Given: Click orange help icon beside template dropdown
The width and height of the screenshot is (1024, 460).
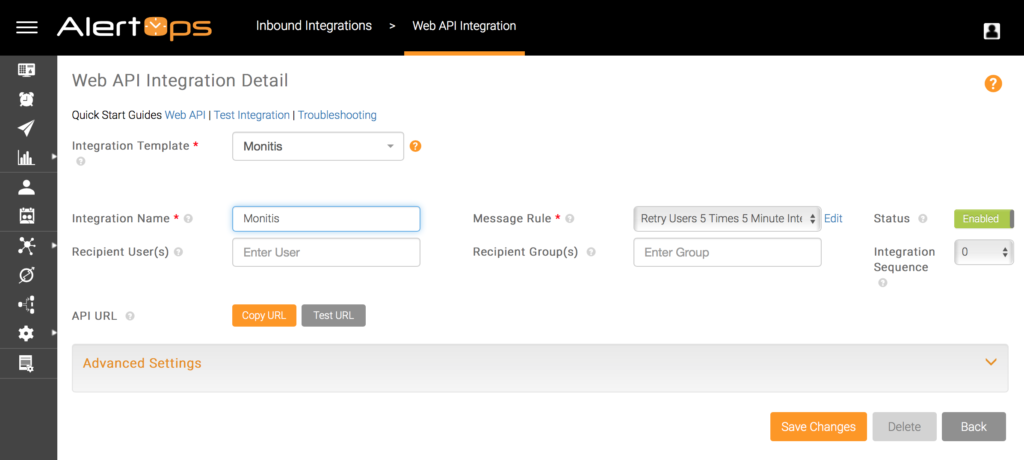Looking at the screenshot, I should click(x=415, y=146).
